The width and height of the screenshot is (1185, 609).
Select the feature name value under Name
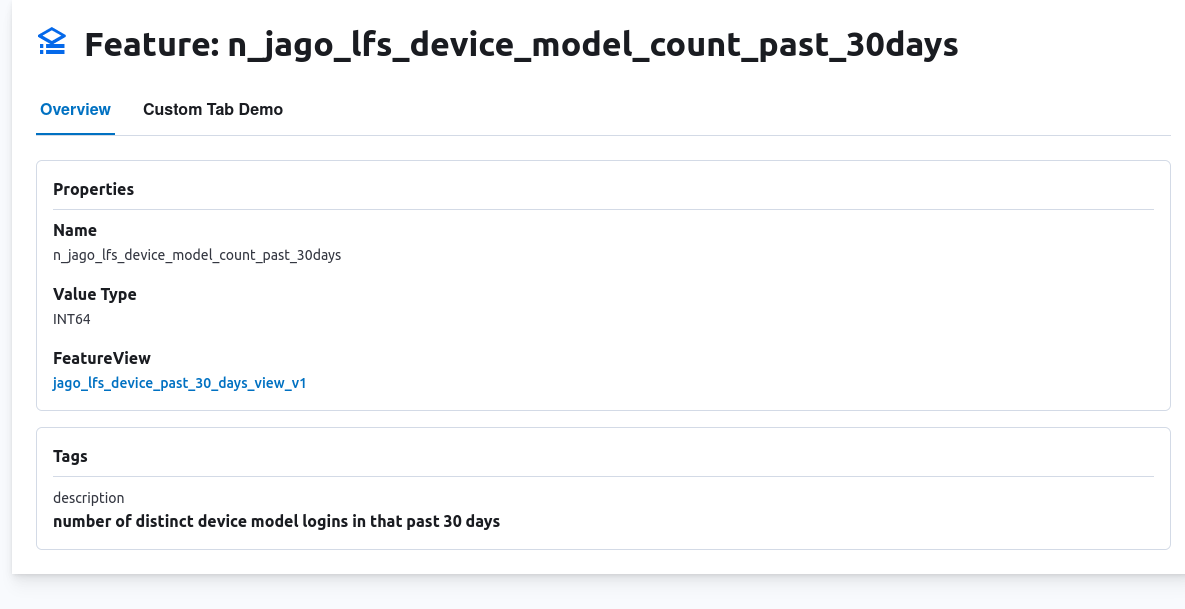197,255
